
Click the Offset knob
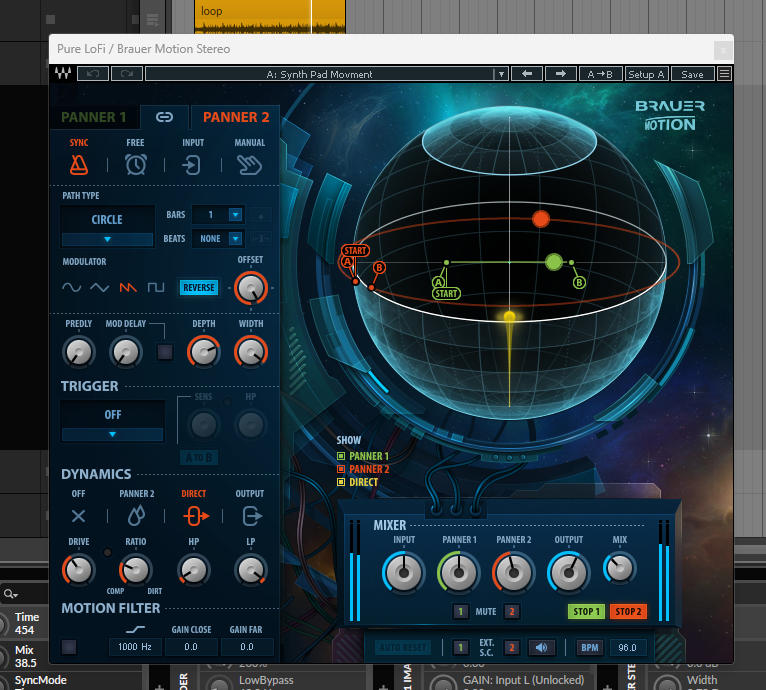tap(251, 288)
